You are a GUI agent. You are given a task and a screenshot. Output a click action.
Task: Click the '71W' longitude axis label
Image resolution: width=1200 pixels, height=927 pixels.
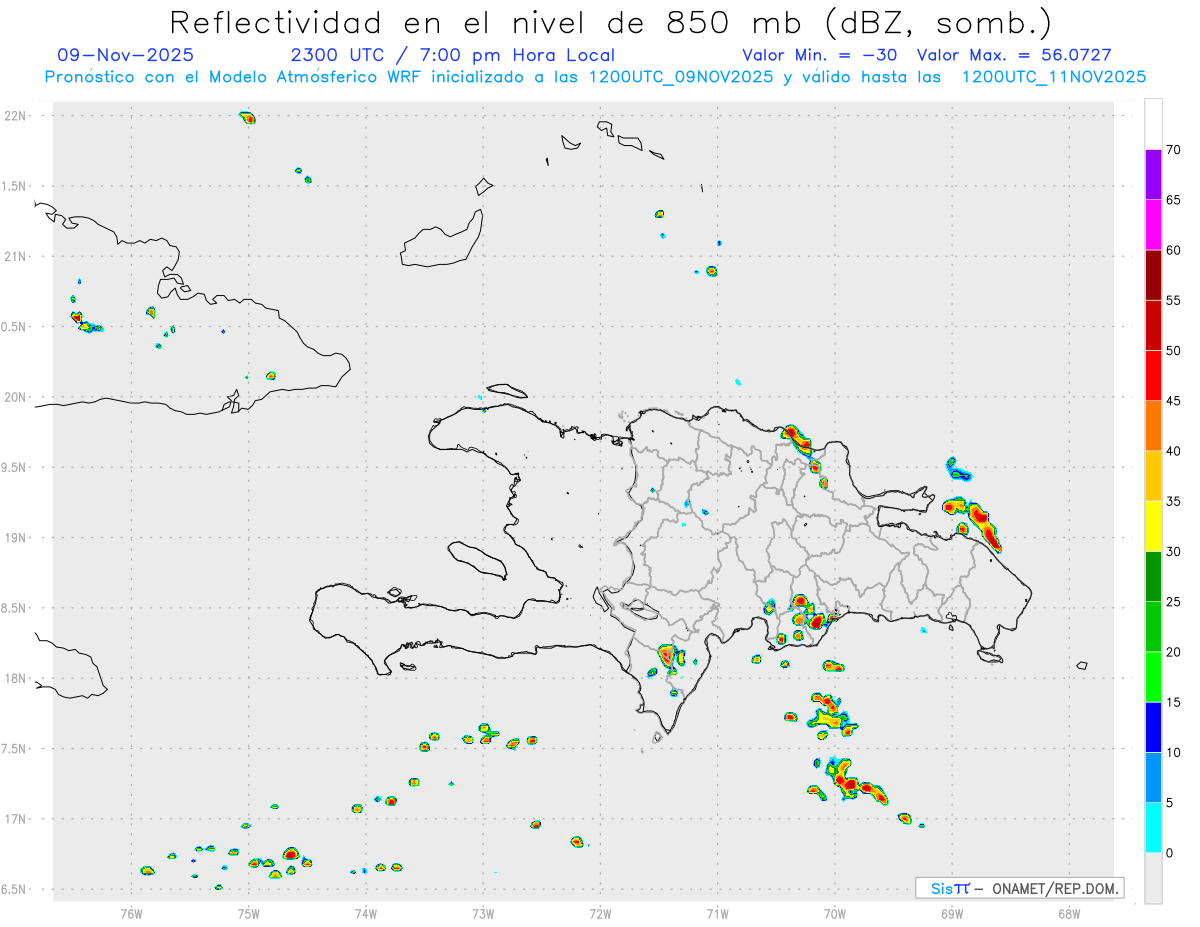point(717,912)
